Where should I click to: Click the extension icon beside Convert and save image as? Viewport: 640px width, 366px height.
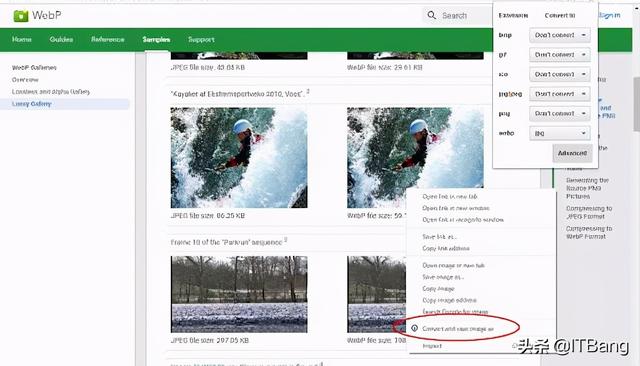(414, 328)
